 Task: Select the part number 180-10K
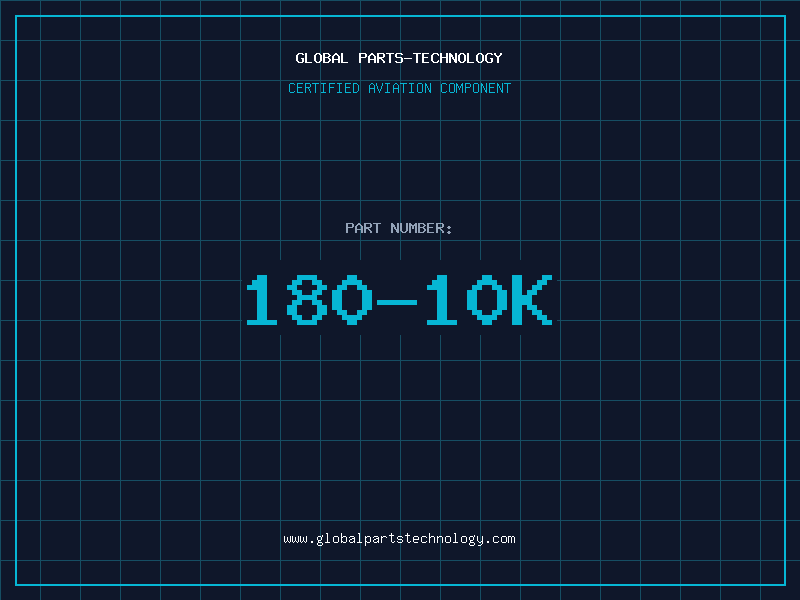tap(399, 299)
